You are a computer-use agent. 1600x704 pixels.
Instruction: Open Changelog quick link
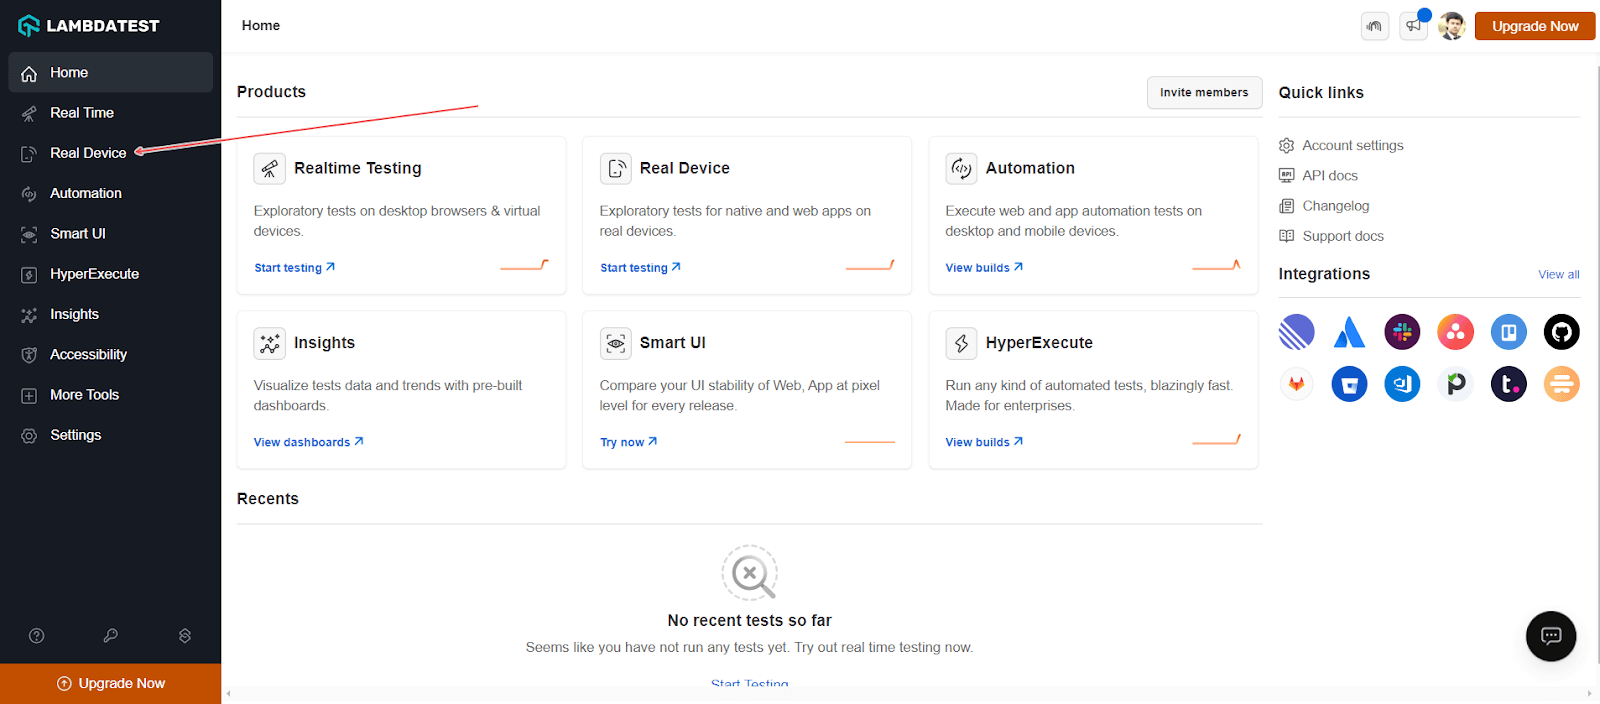(1324, 206)
